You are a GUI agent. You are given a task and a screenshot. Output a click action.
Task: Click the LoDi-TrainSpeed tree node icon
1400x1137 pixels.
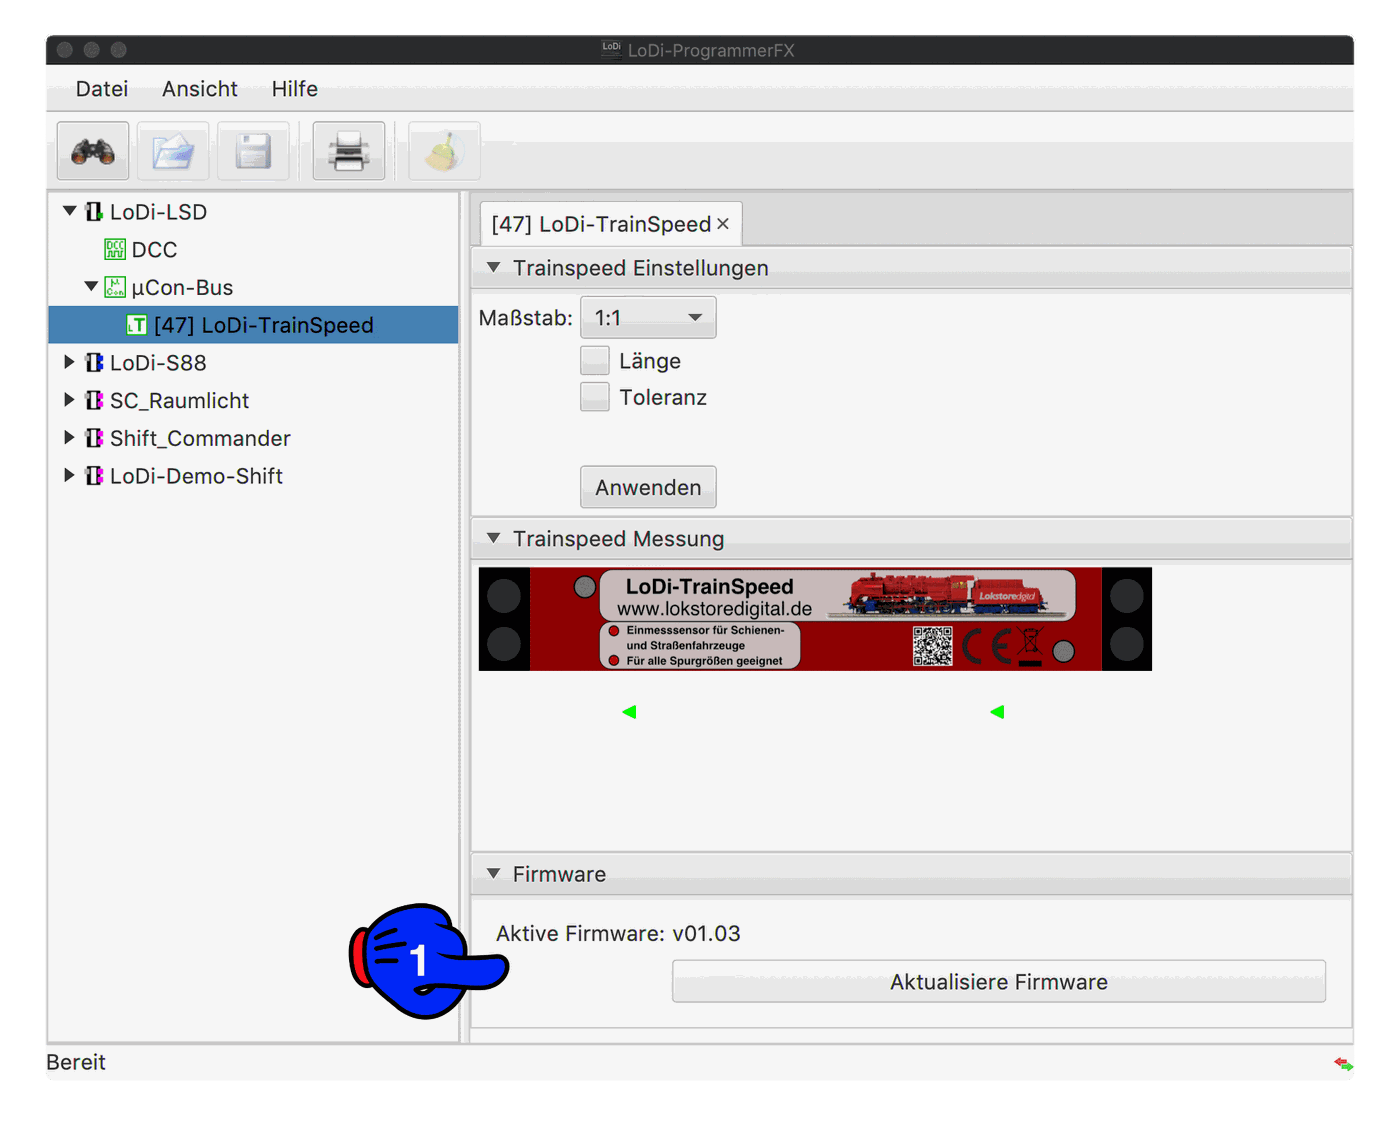point(137,325)
